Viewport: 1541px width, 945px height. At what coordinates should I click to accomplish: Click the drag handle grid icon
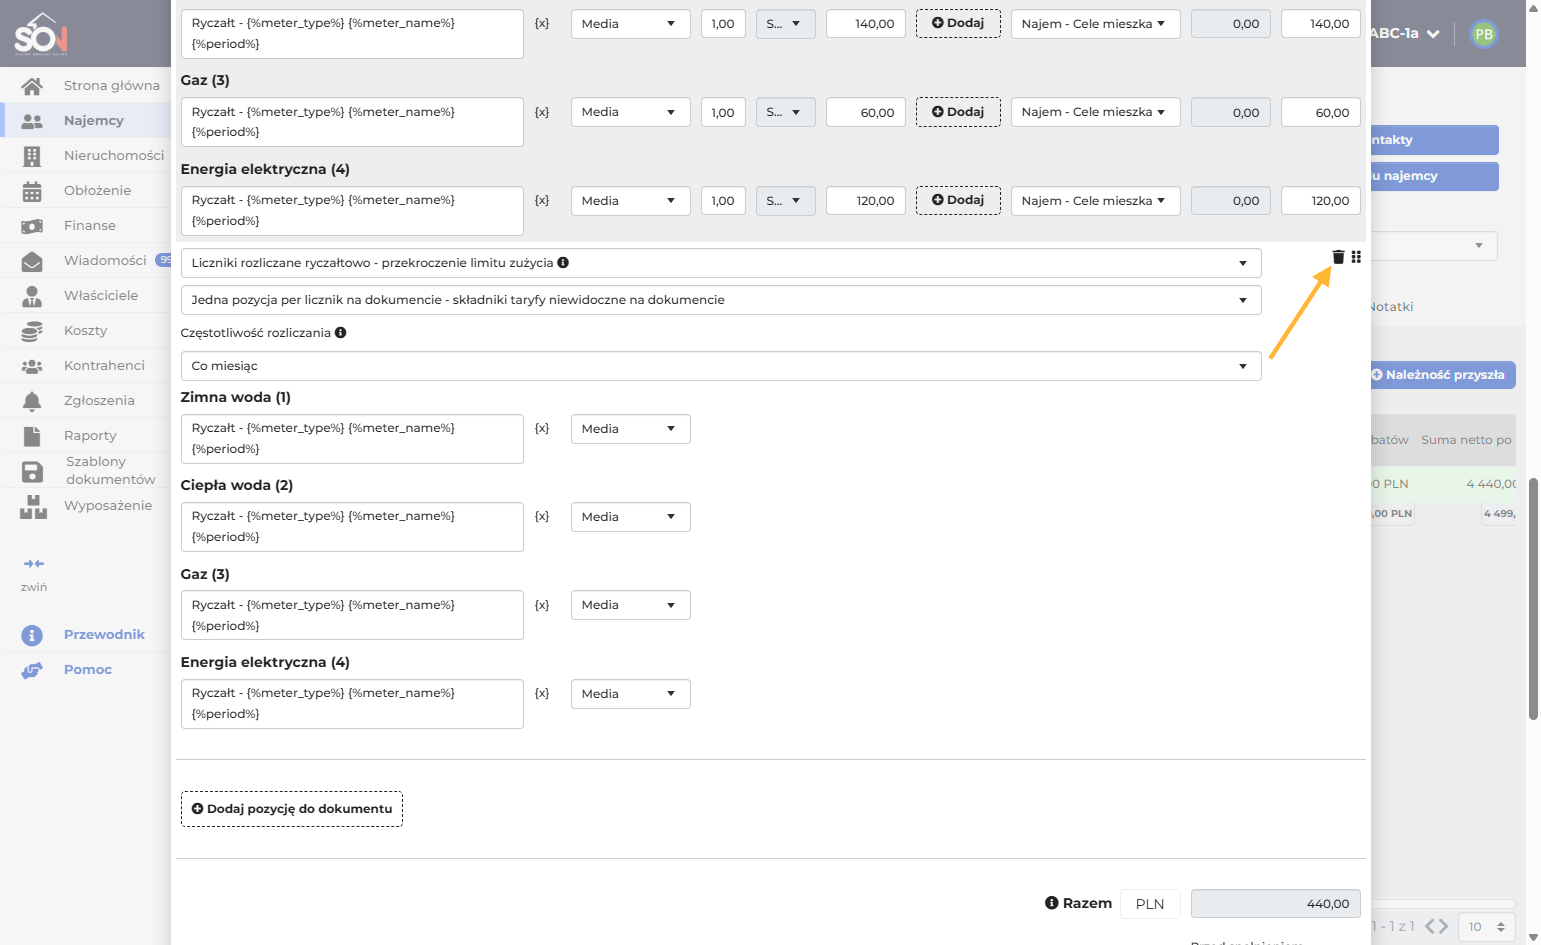tap(1356, 257)
